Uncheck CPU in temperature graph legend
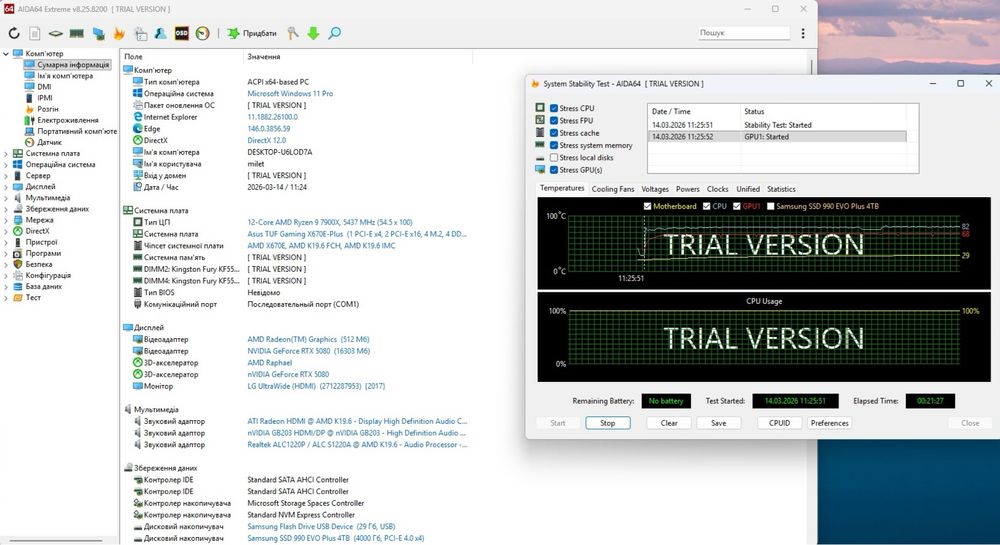 tap(706, 206)
